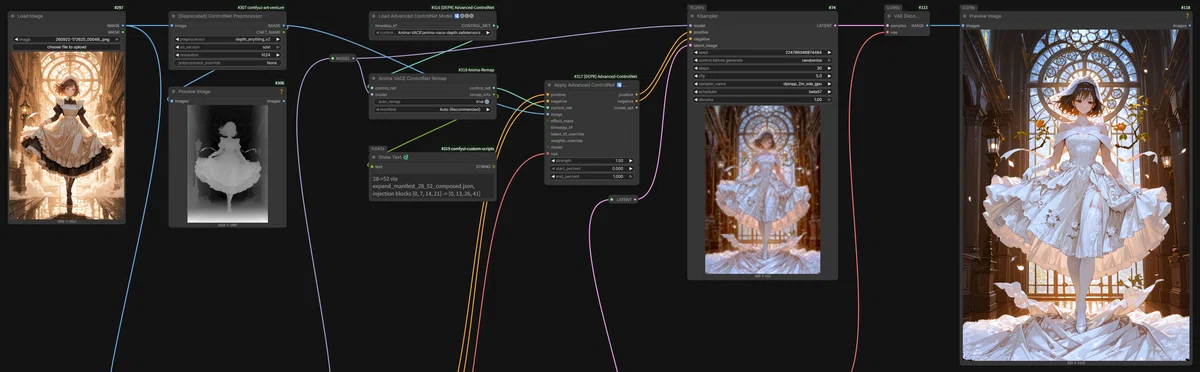Click the Show Text output text box
Screen dimensions: 1200x372
433,187
